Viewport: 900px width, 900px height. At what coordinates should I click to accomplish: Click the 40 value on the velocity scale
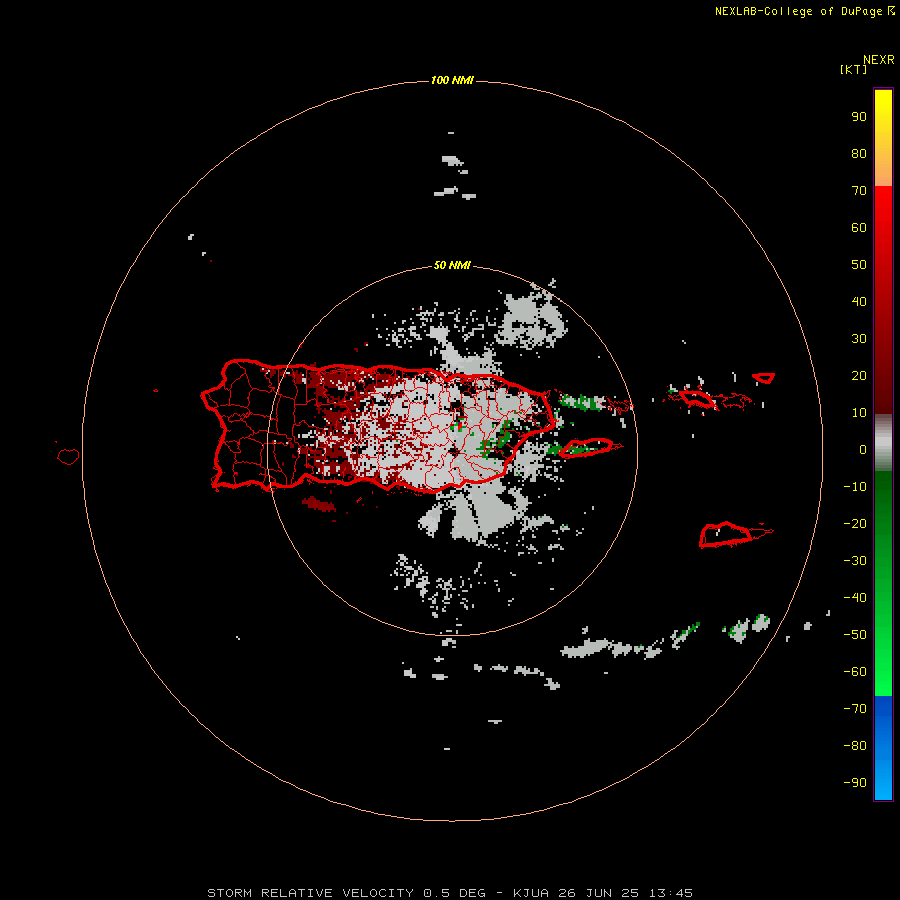859,301
